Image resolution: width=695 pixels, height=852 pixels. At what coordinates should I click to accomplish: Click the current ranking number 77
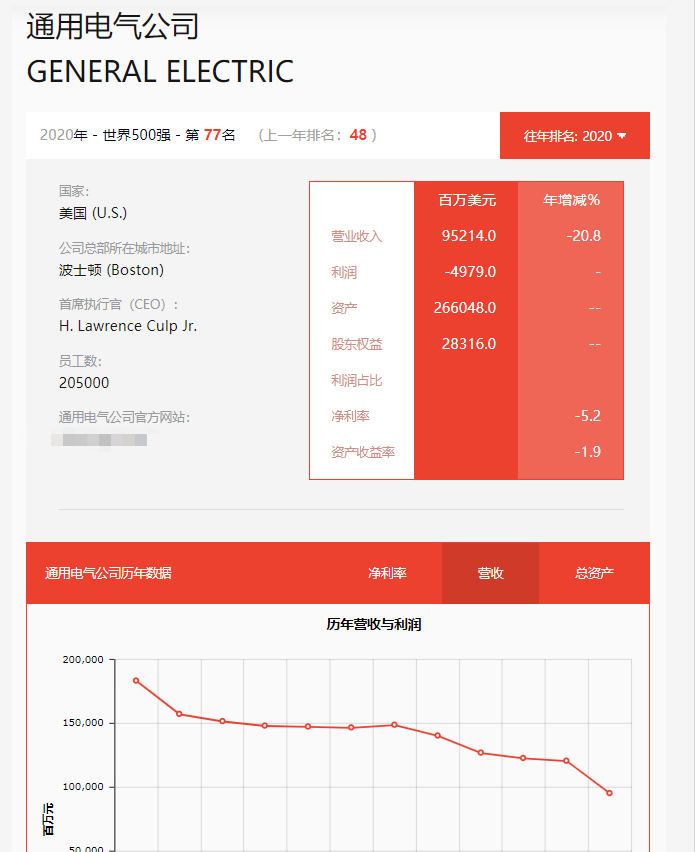coord(212,135)
